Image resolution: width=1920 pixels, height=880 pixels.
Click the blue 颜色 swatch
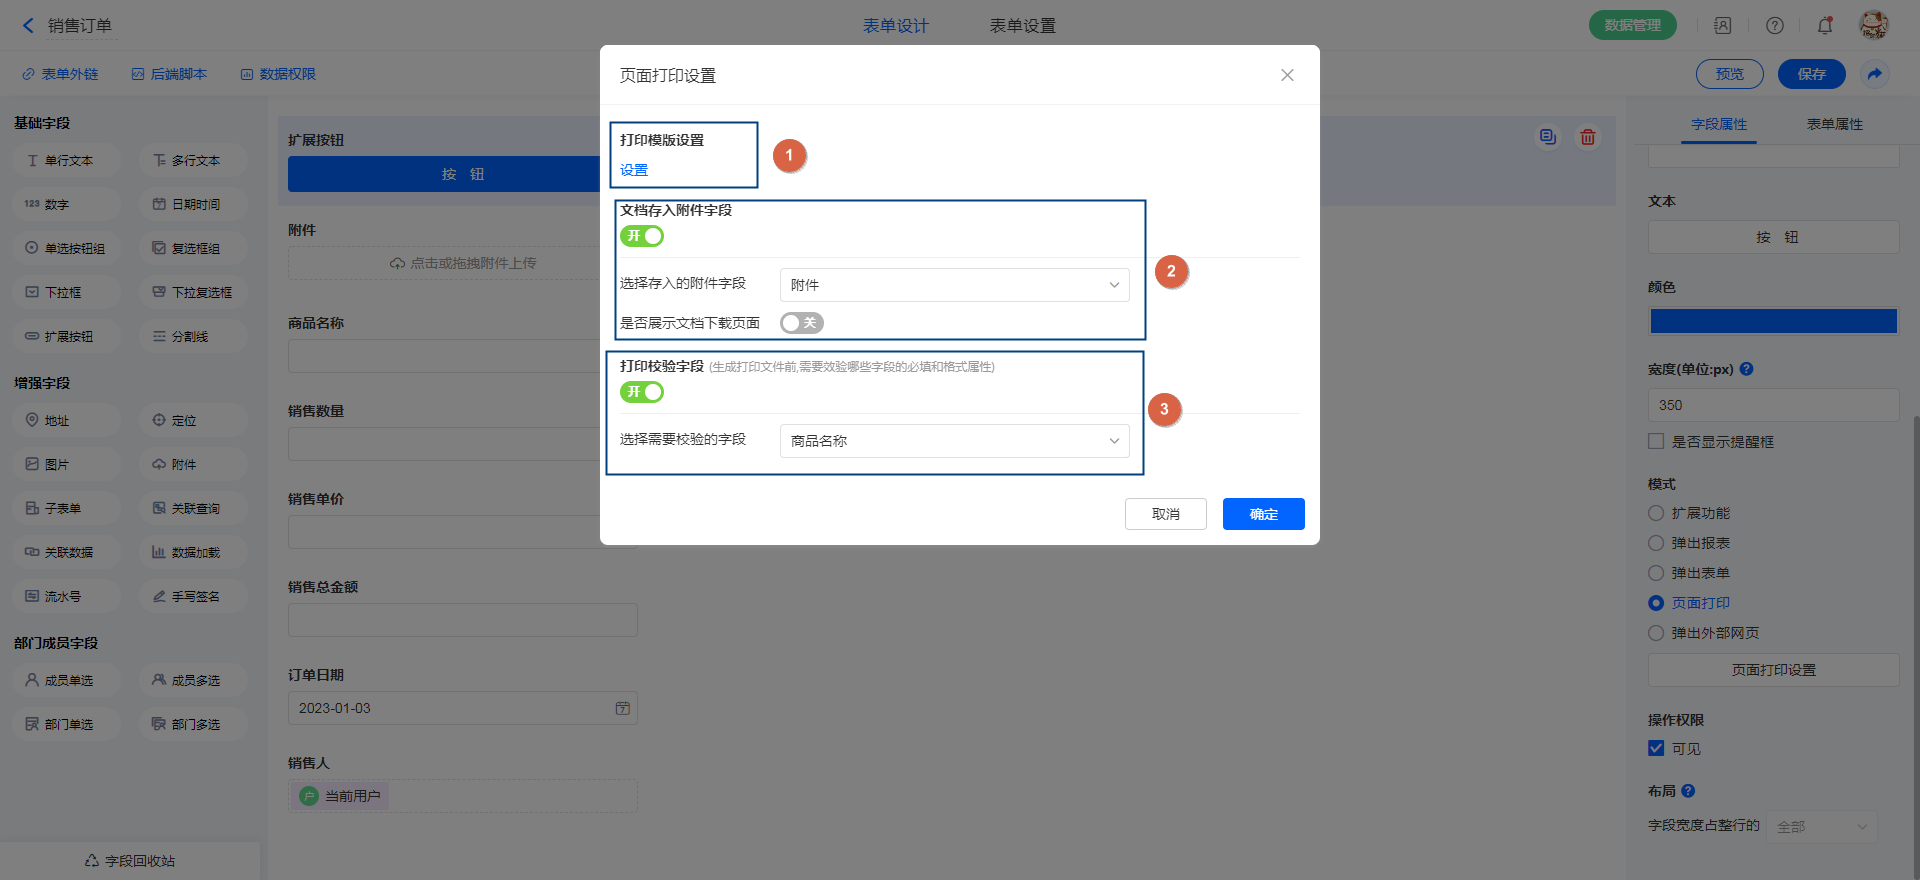click(1773, 321)
